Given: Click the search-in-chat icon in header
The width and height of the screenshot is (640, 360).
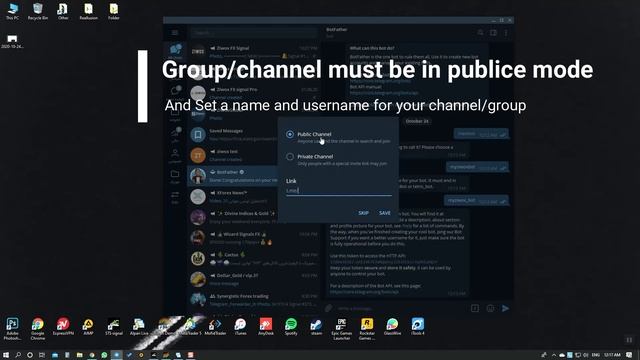Looking at the screenshot, I should (x=480, y=33).
